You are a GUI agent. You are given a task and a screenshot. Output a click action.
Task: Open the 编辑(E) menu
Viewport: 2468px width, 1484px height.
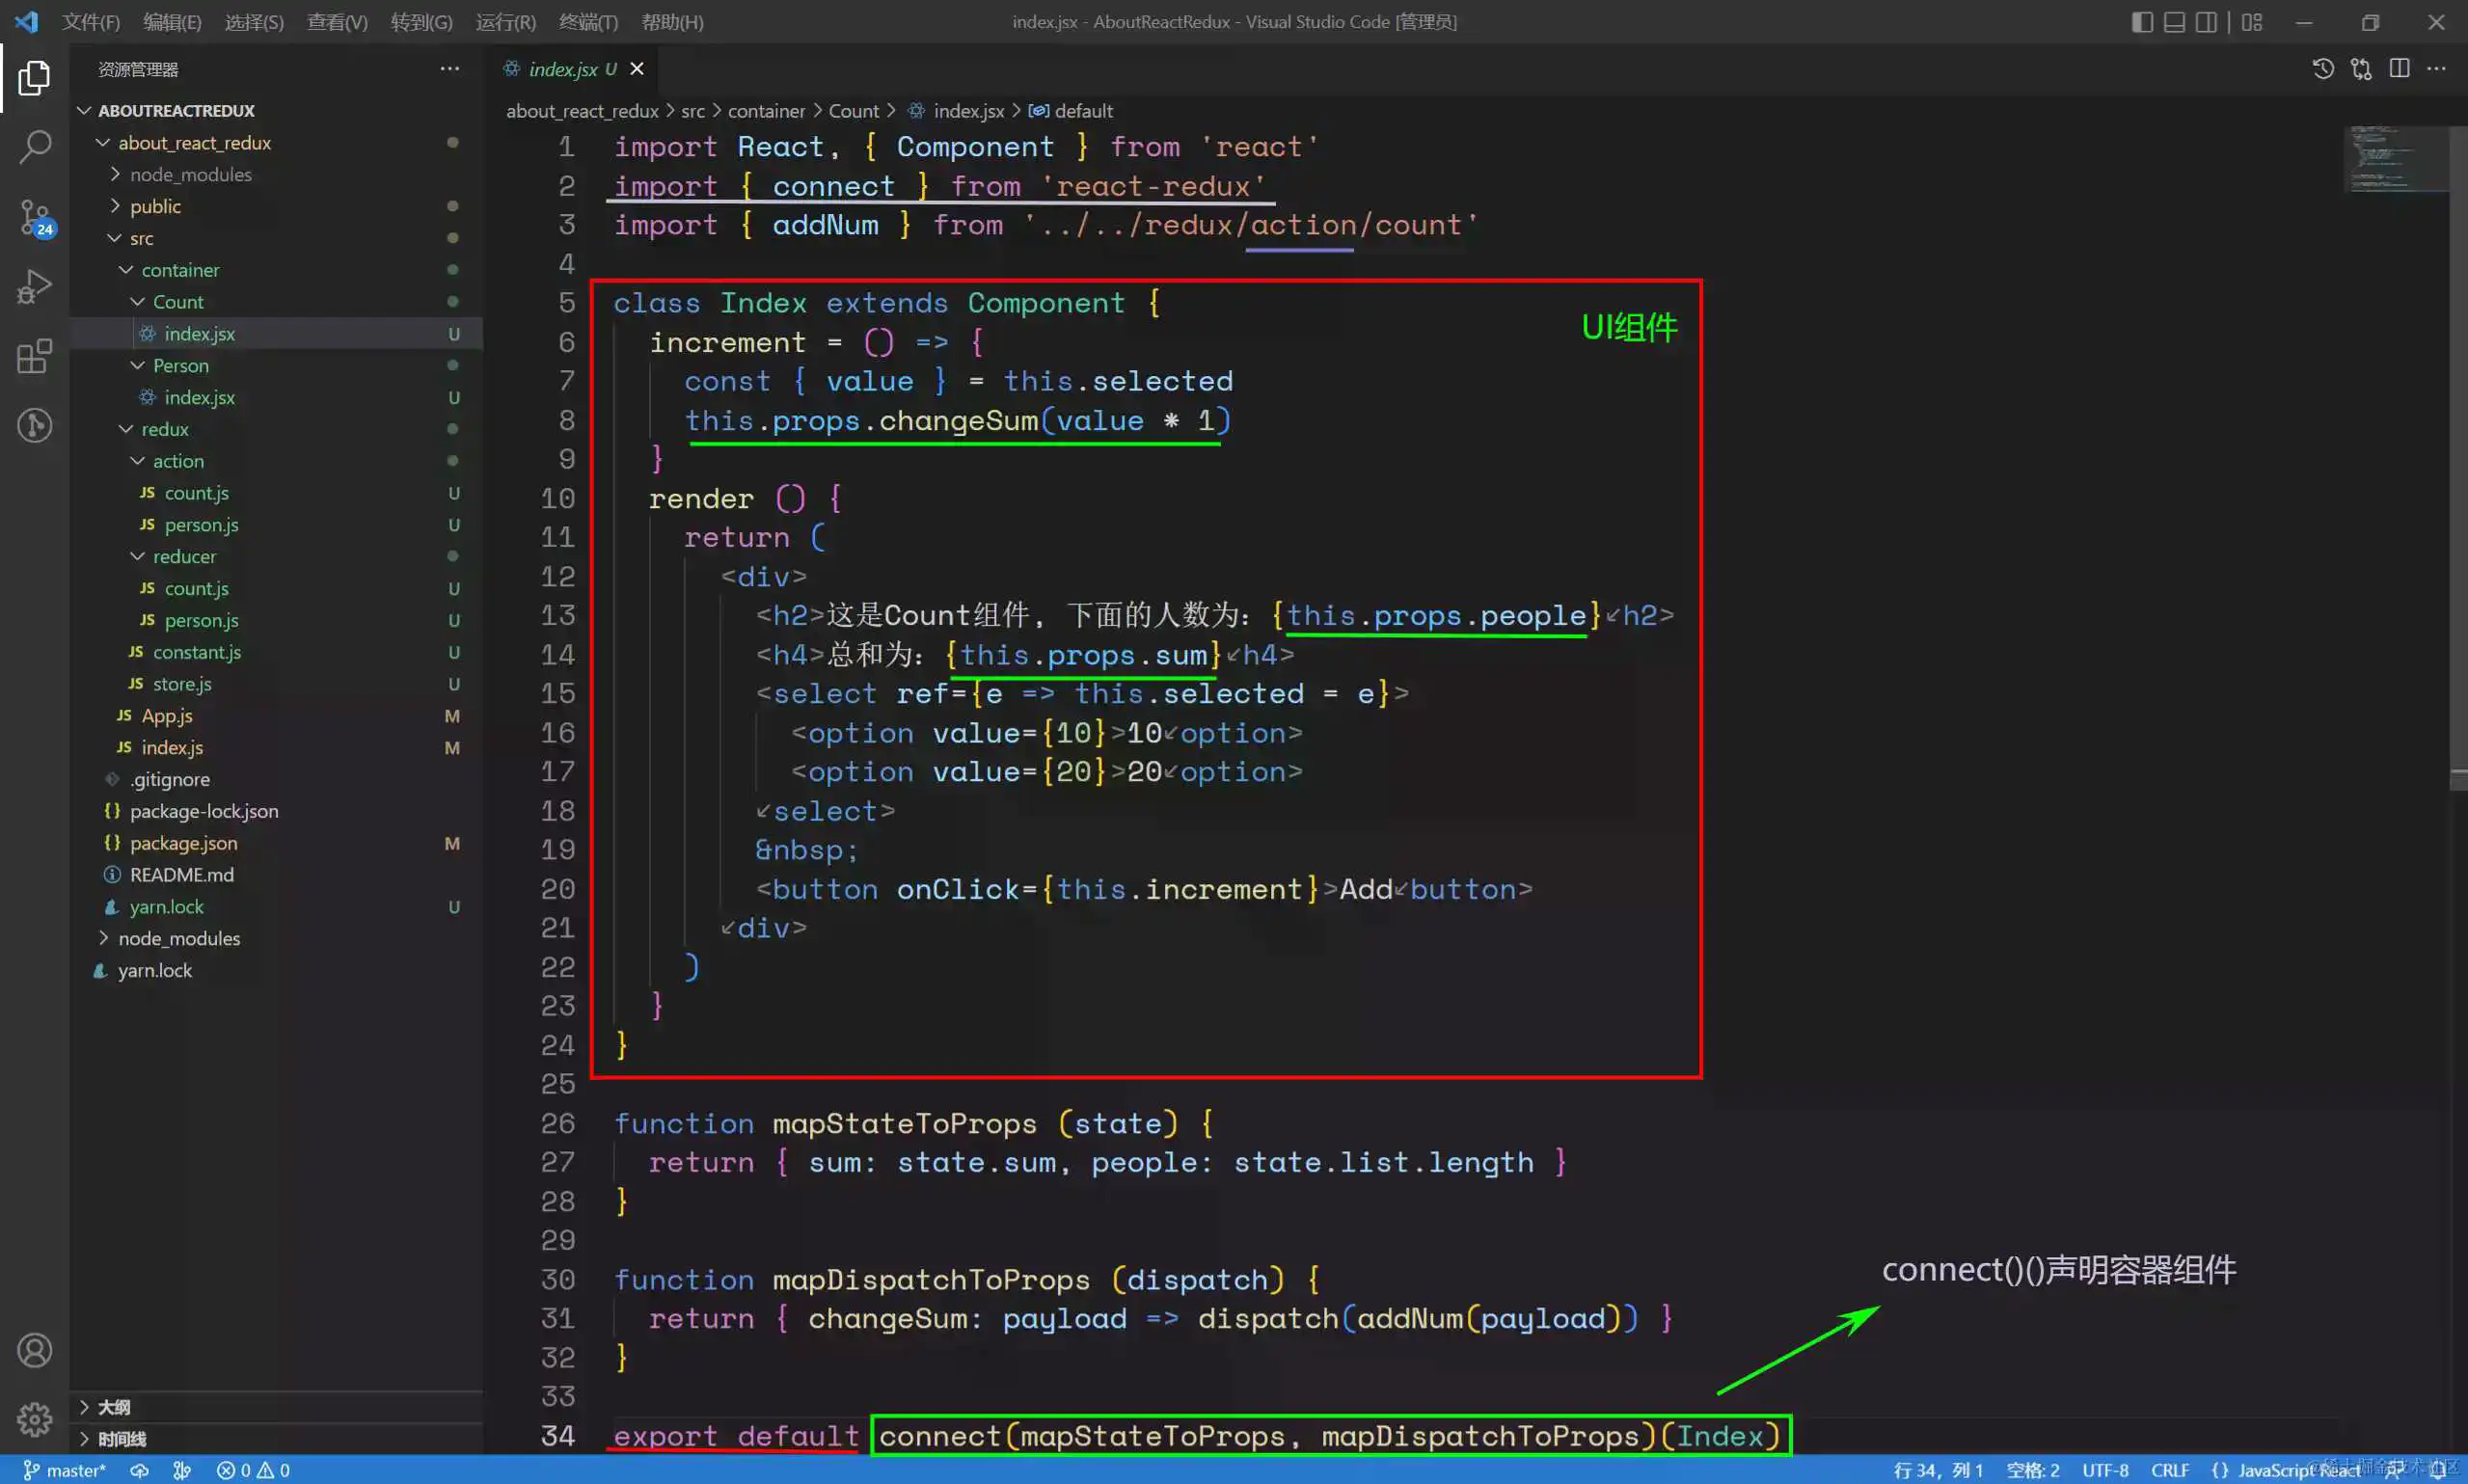coord(172,22)
